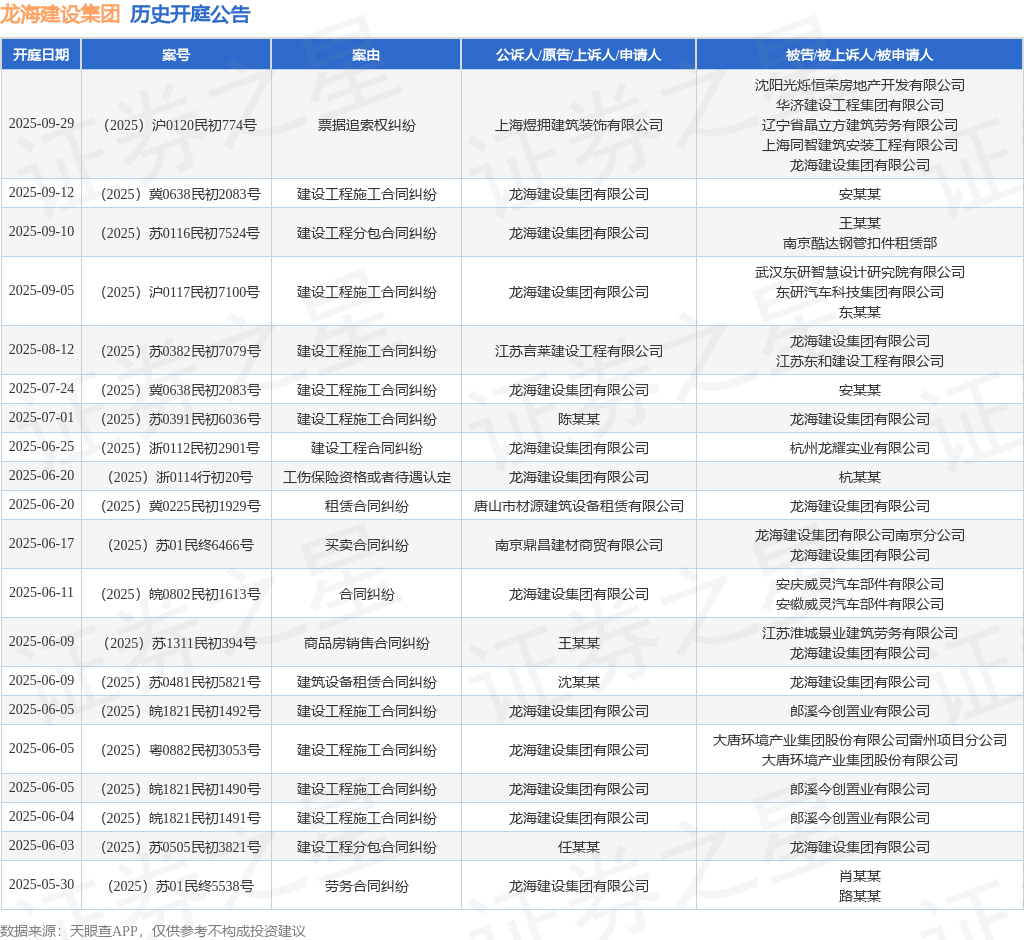1024x940 pixels.
Task: Click the 商品房销售合同纠纷 cause cell
Action: tap(366, 643)
